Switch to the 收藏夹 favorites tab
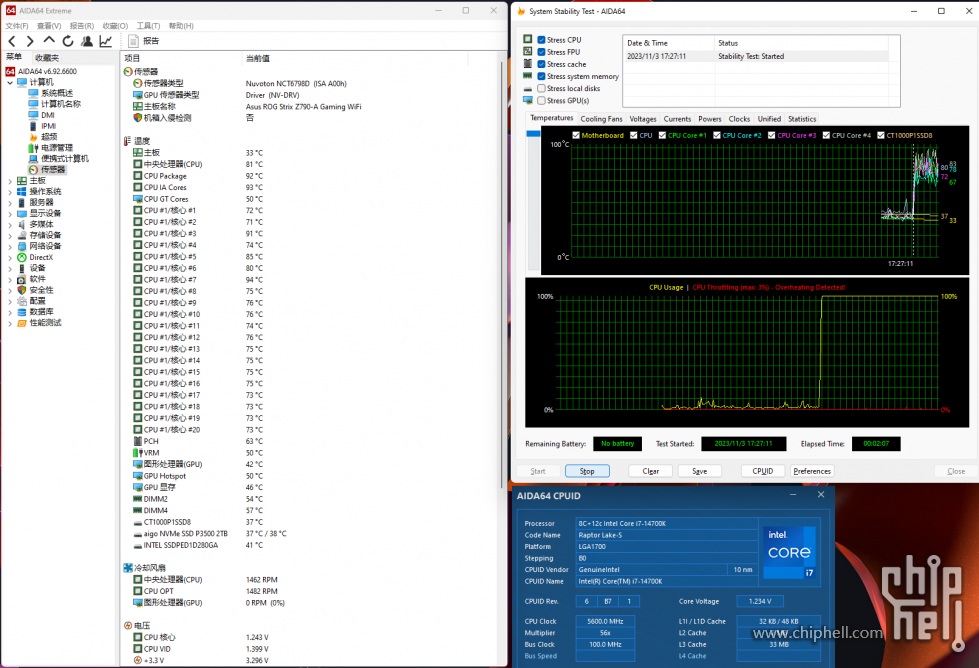Viewport: 979px width, 668px height. point(47,57)
